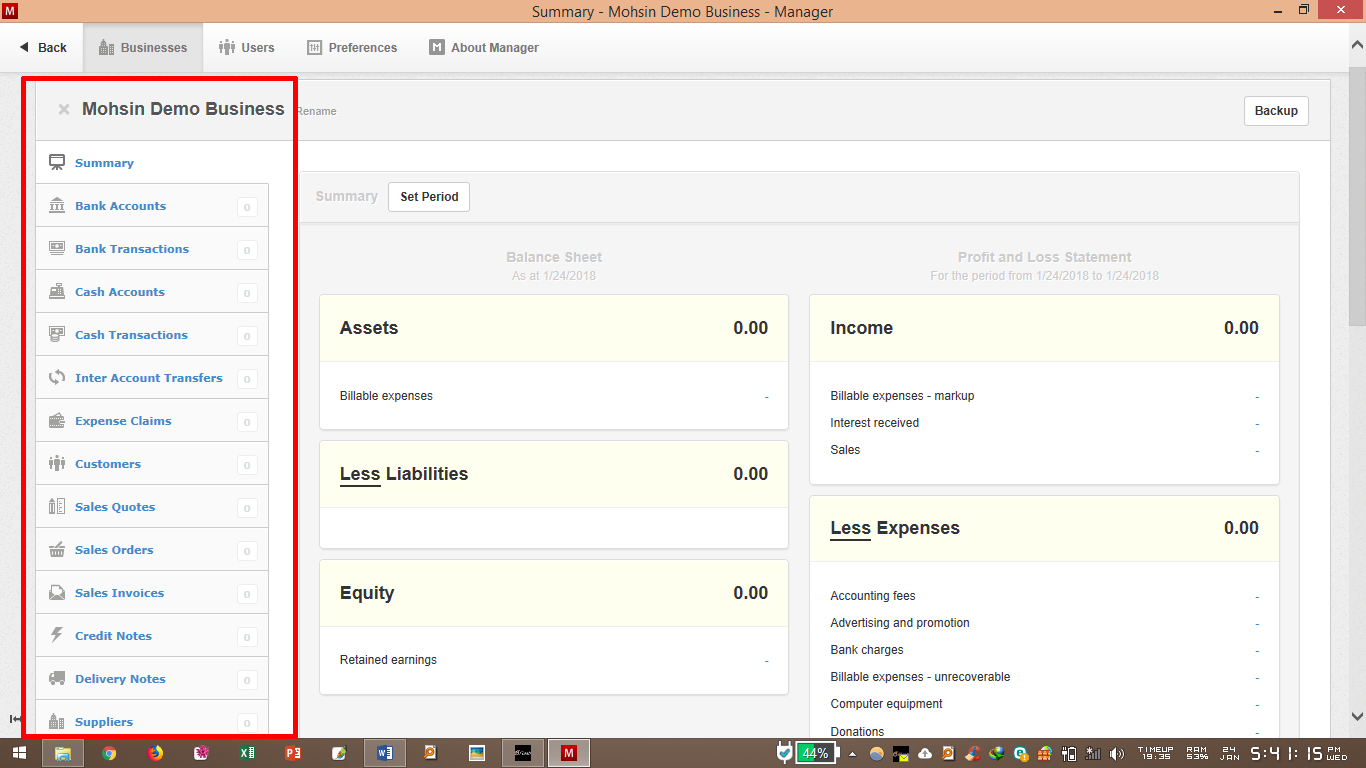Go to Cash Transactions
The image size is (1366, 768).
[131, 335]
